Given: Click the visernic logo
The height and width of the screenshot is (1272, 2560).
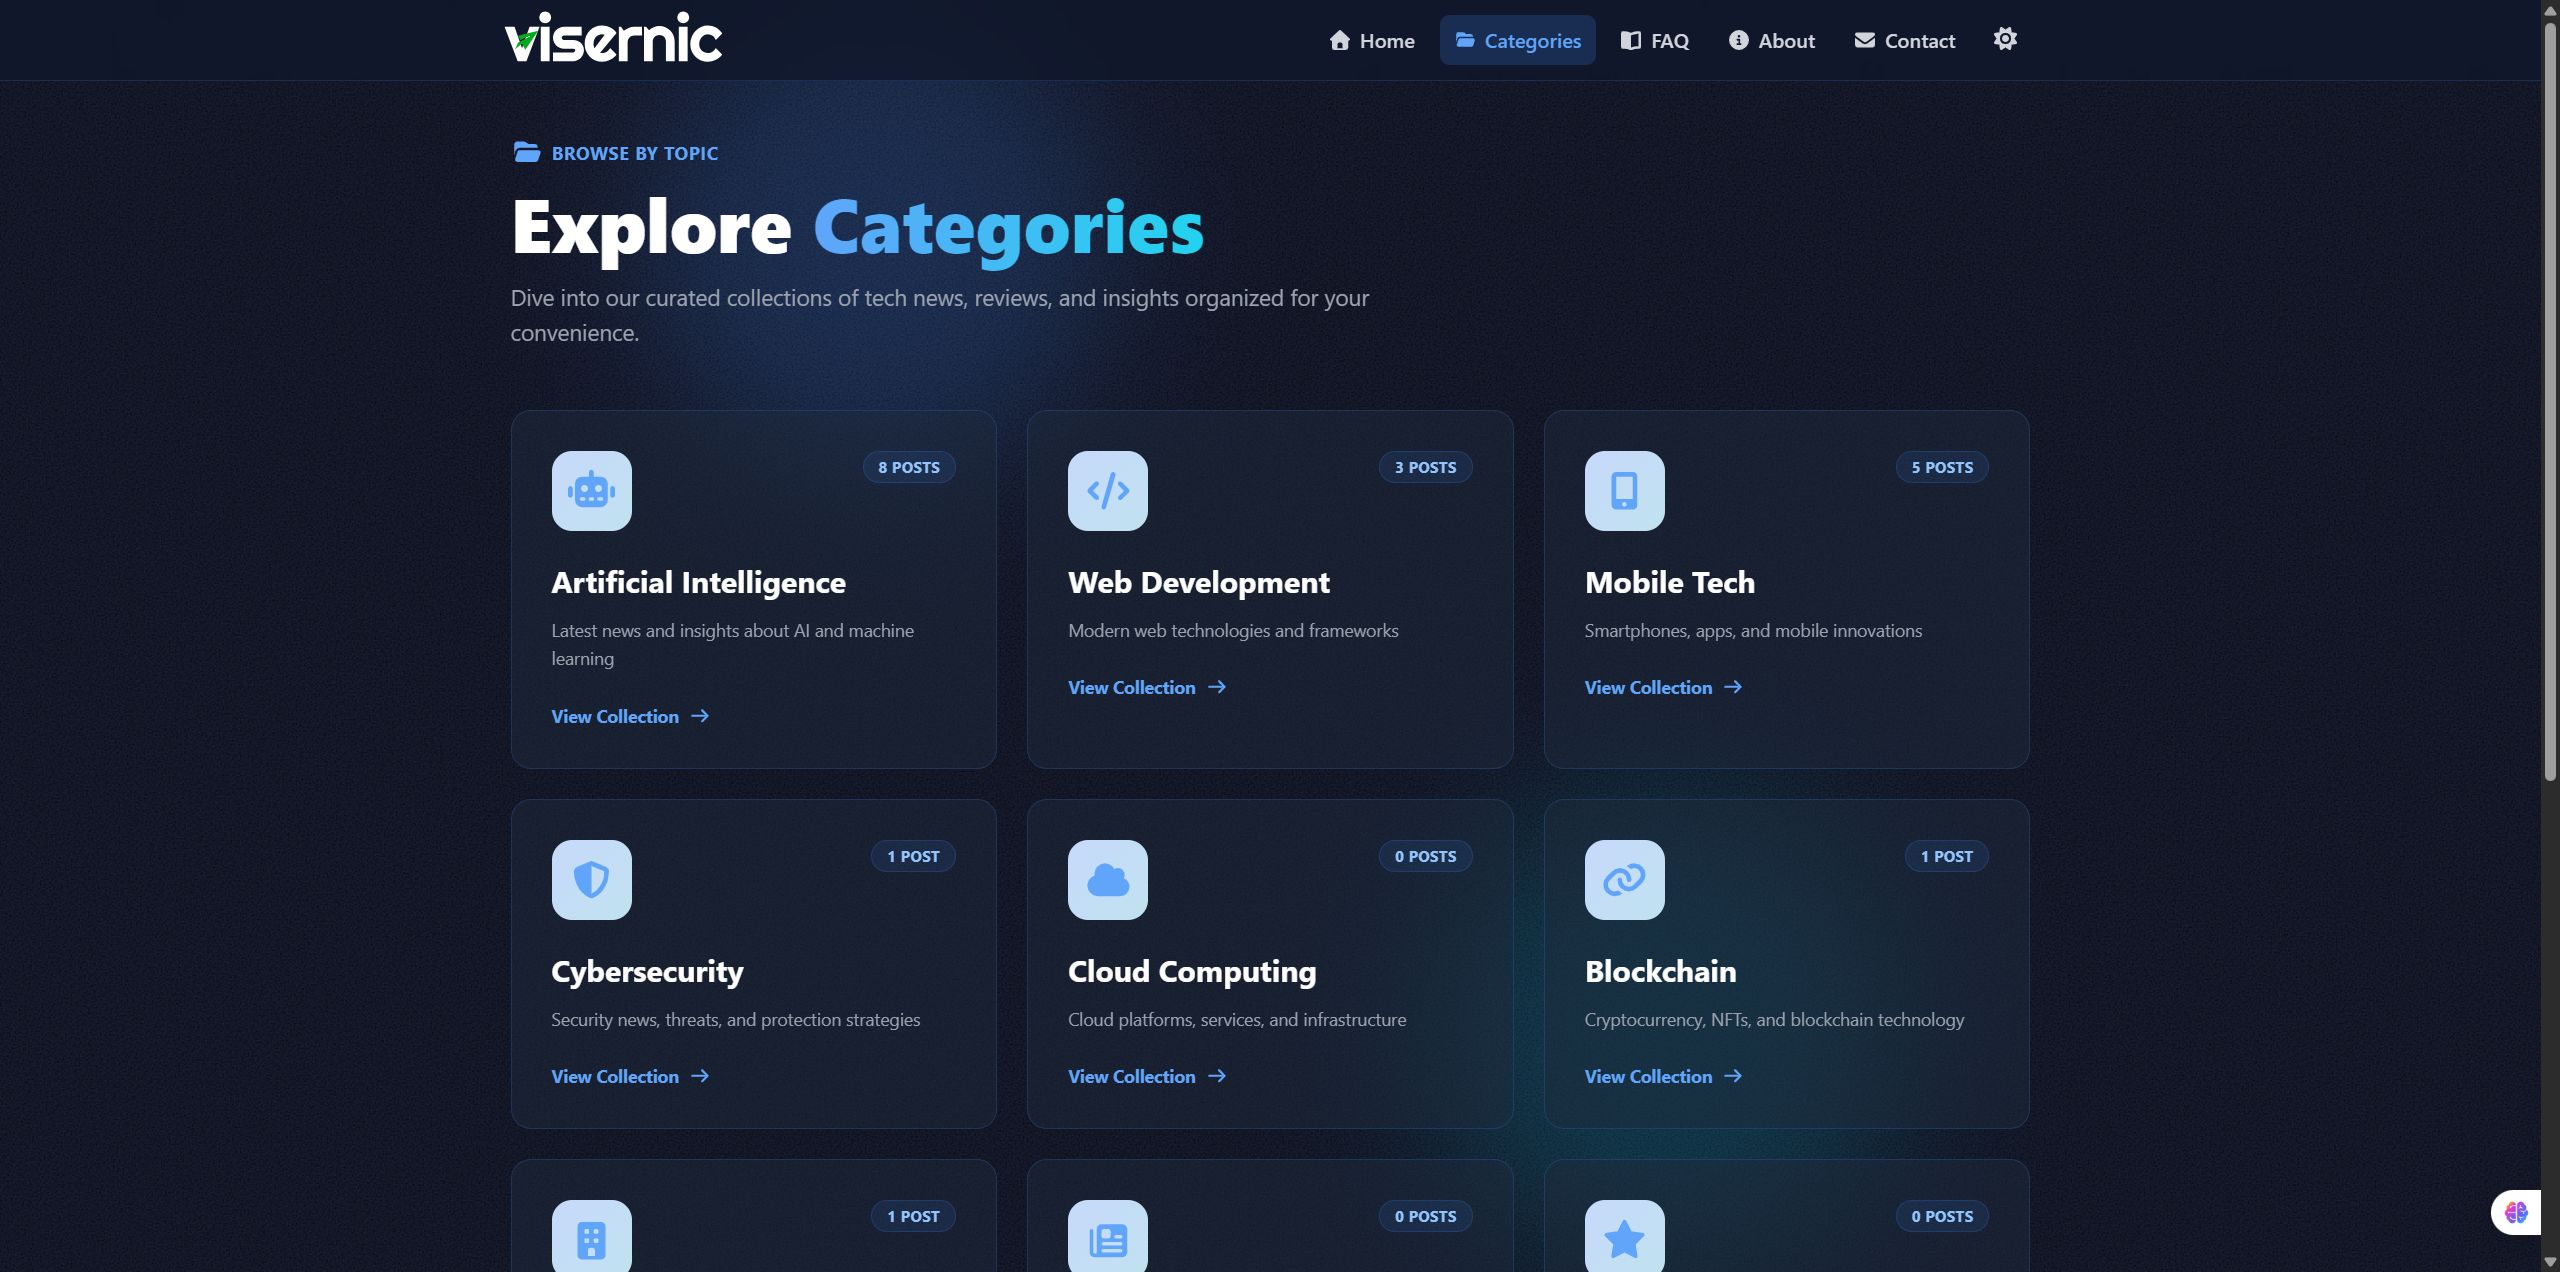Looking at the screenshot, I should point(612,39).
